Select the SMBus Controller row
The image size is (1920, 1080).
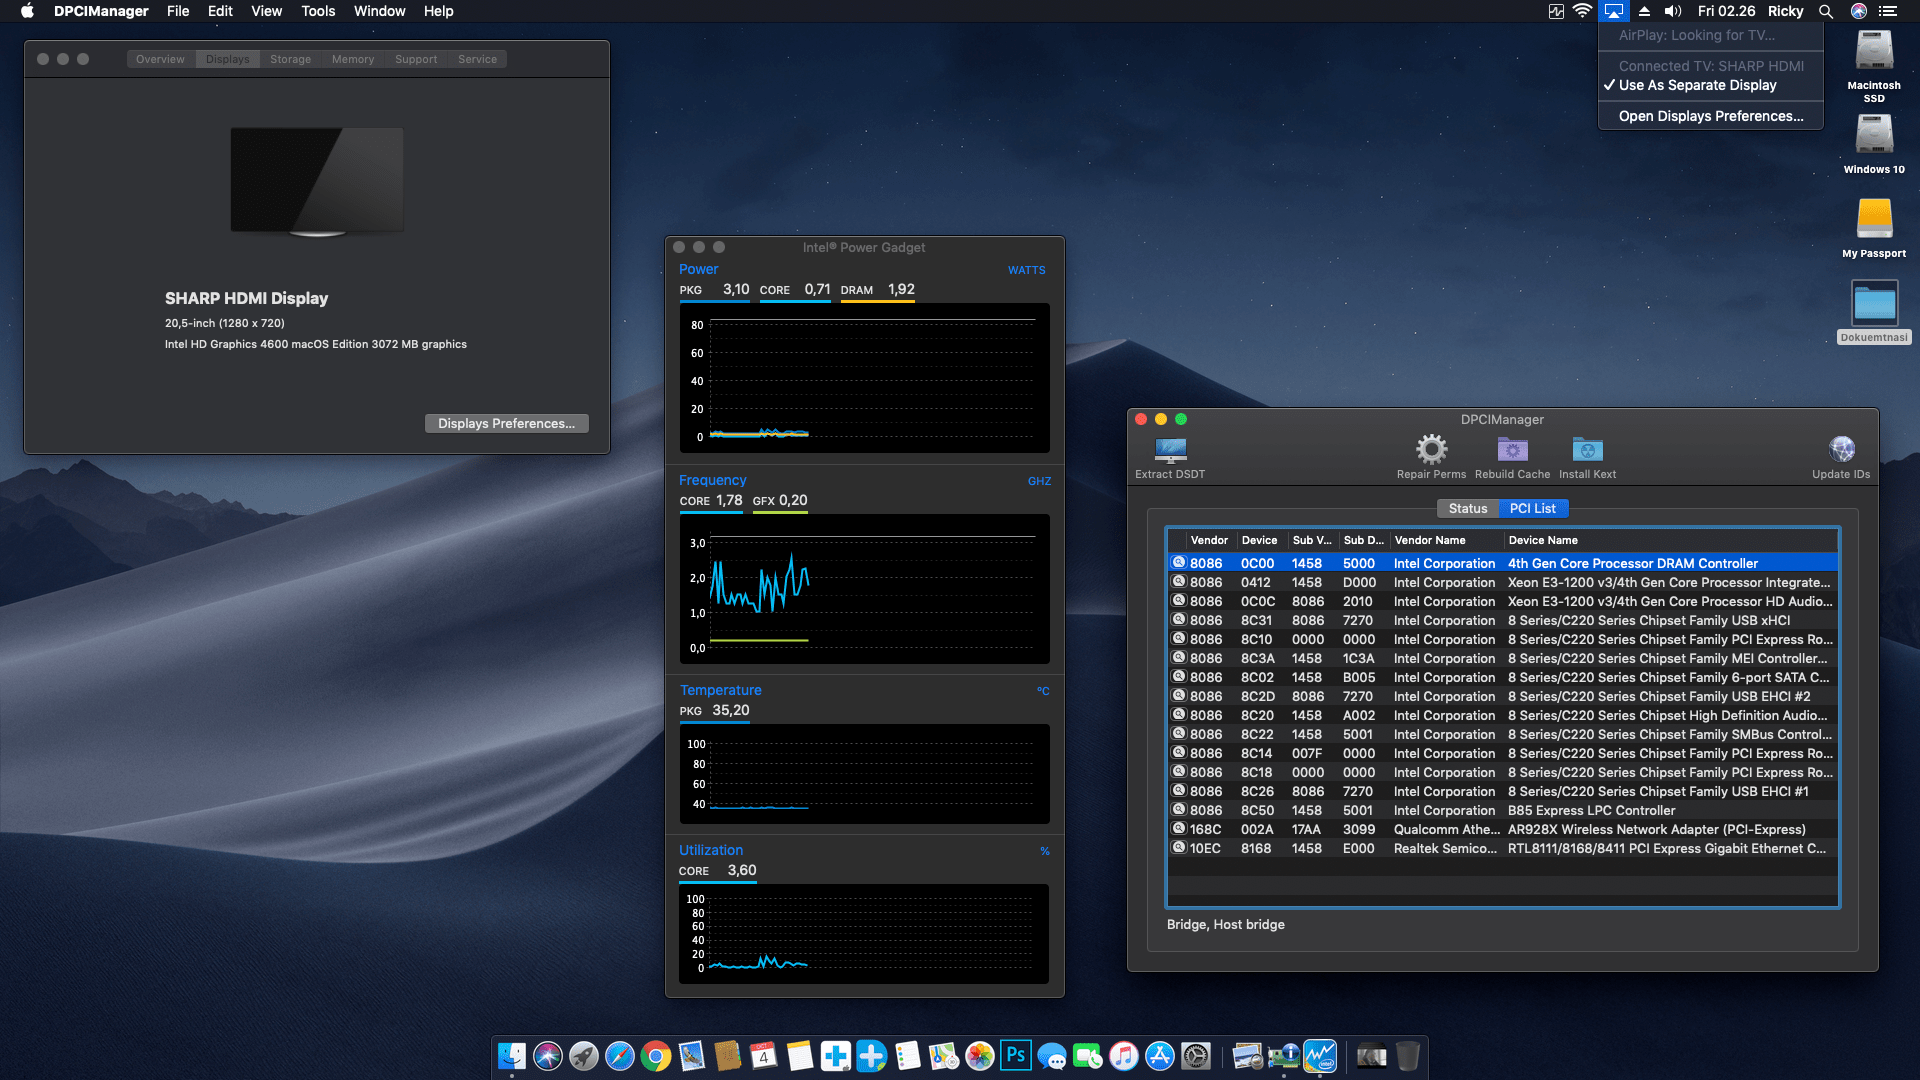click(1503, 734)
